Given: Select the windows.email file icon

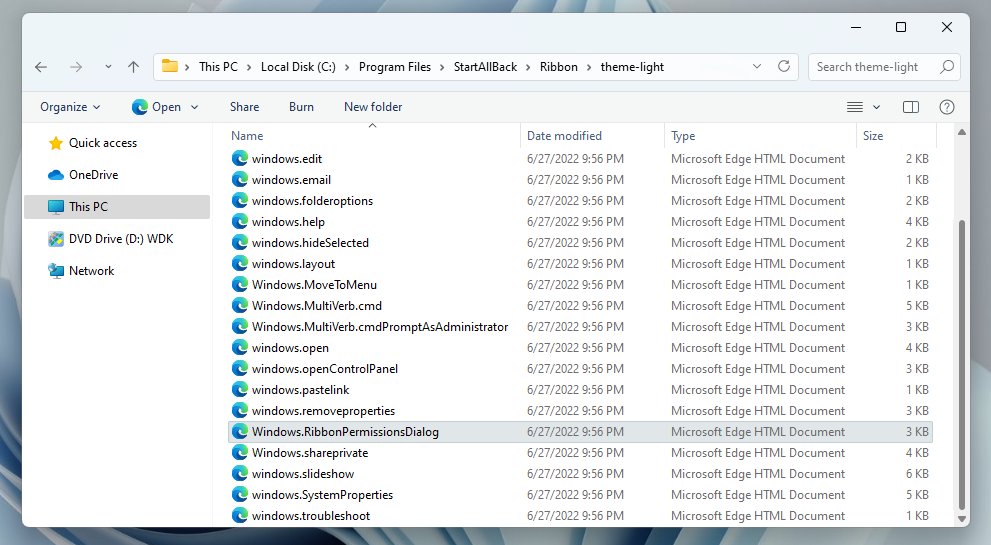Looking at the screenshot, I should (240, 180).
